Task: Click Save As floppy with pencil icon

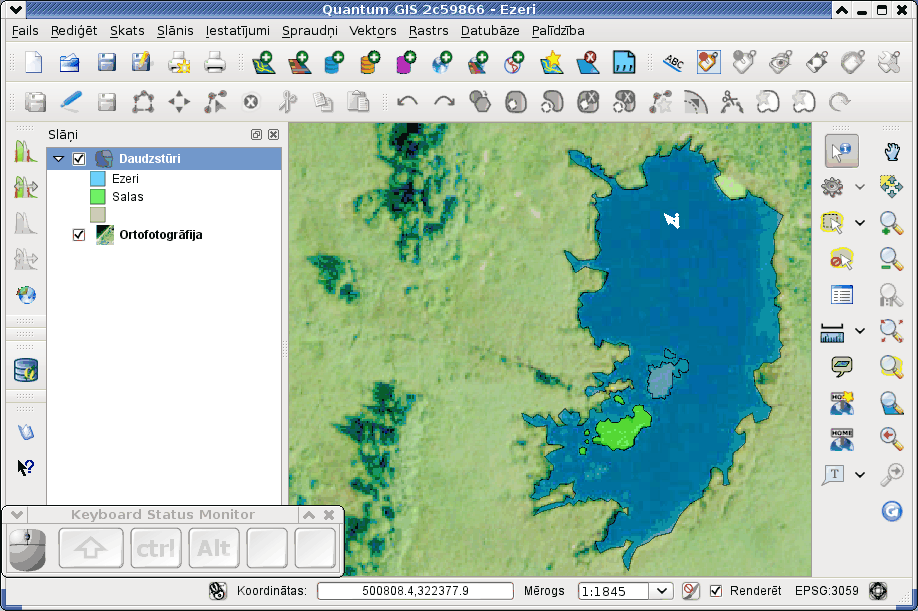Action: coord(141,63)
